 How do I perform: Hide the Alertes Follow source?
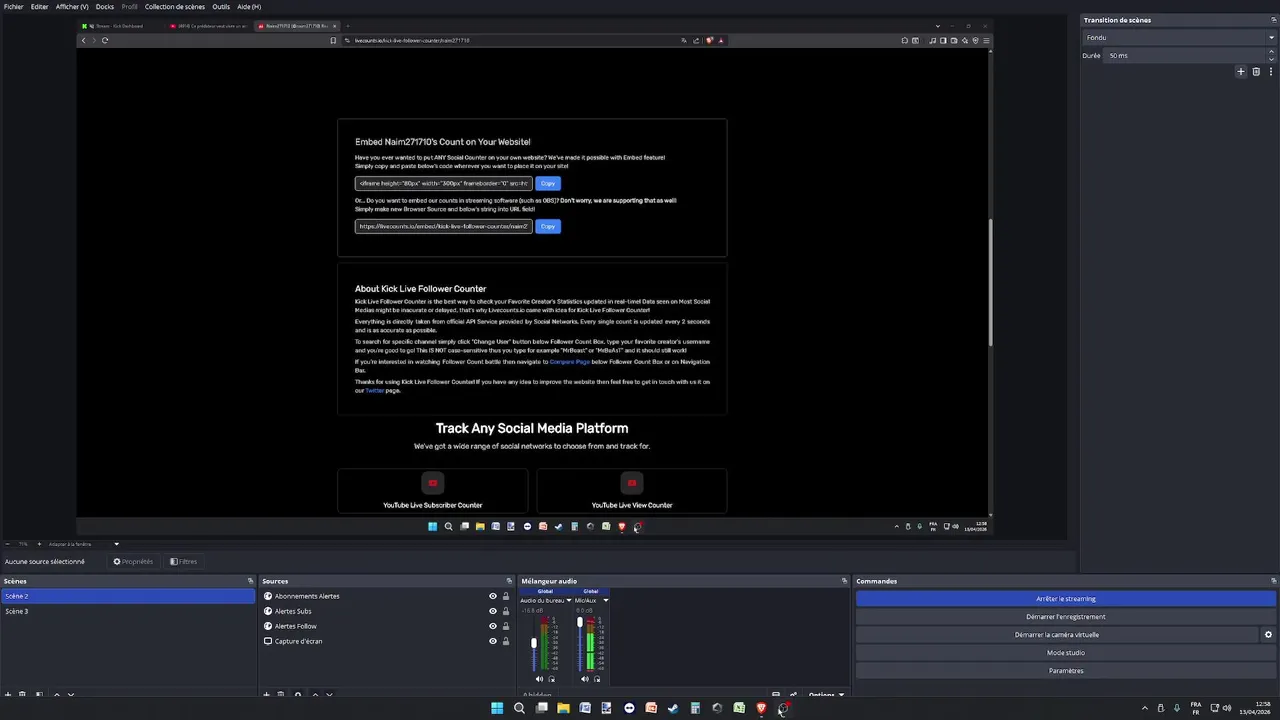(492, 626)
